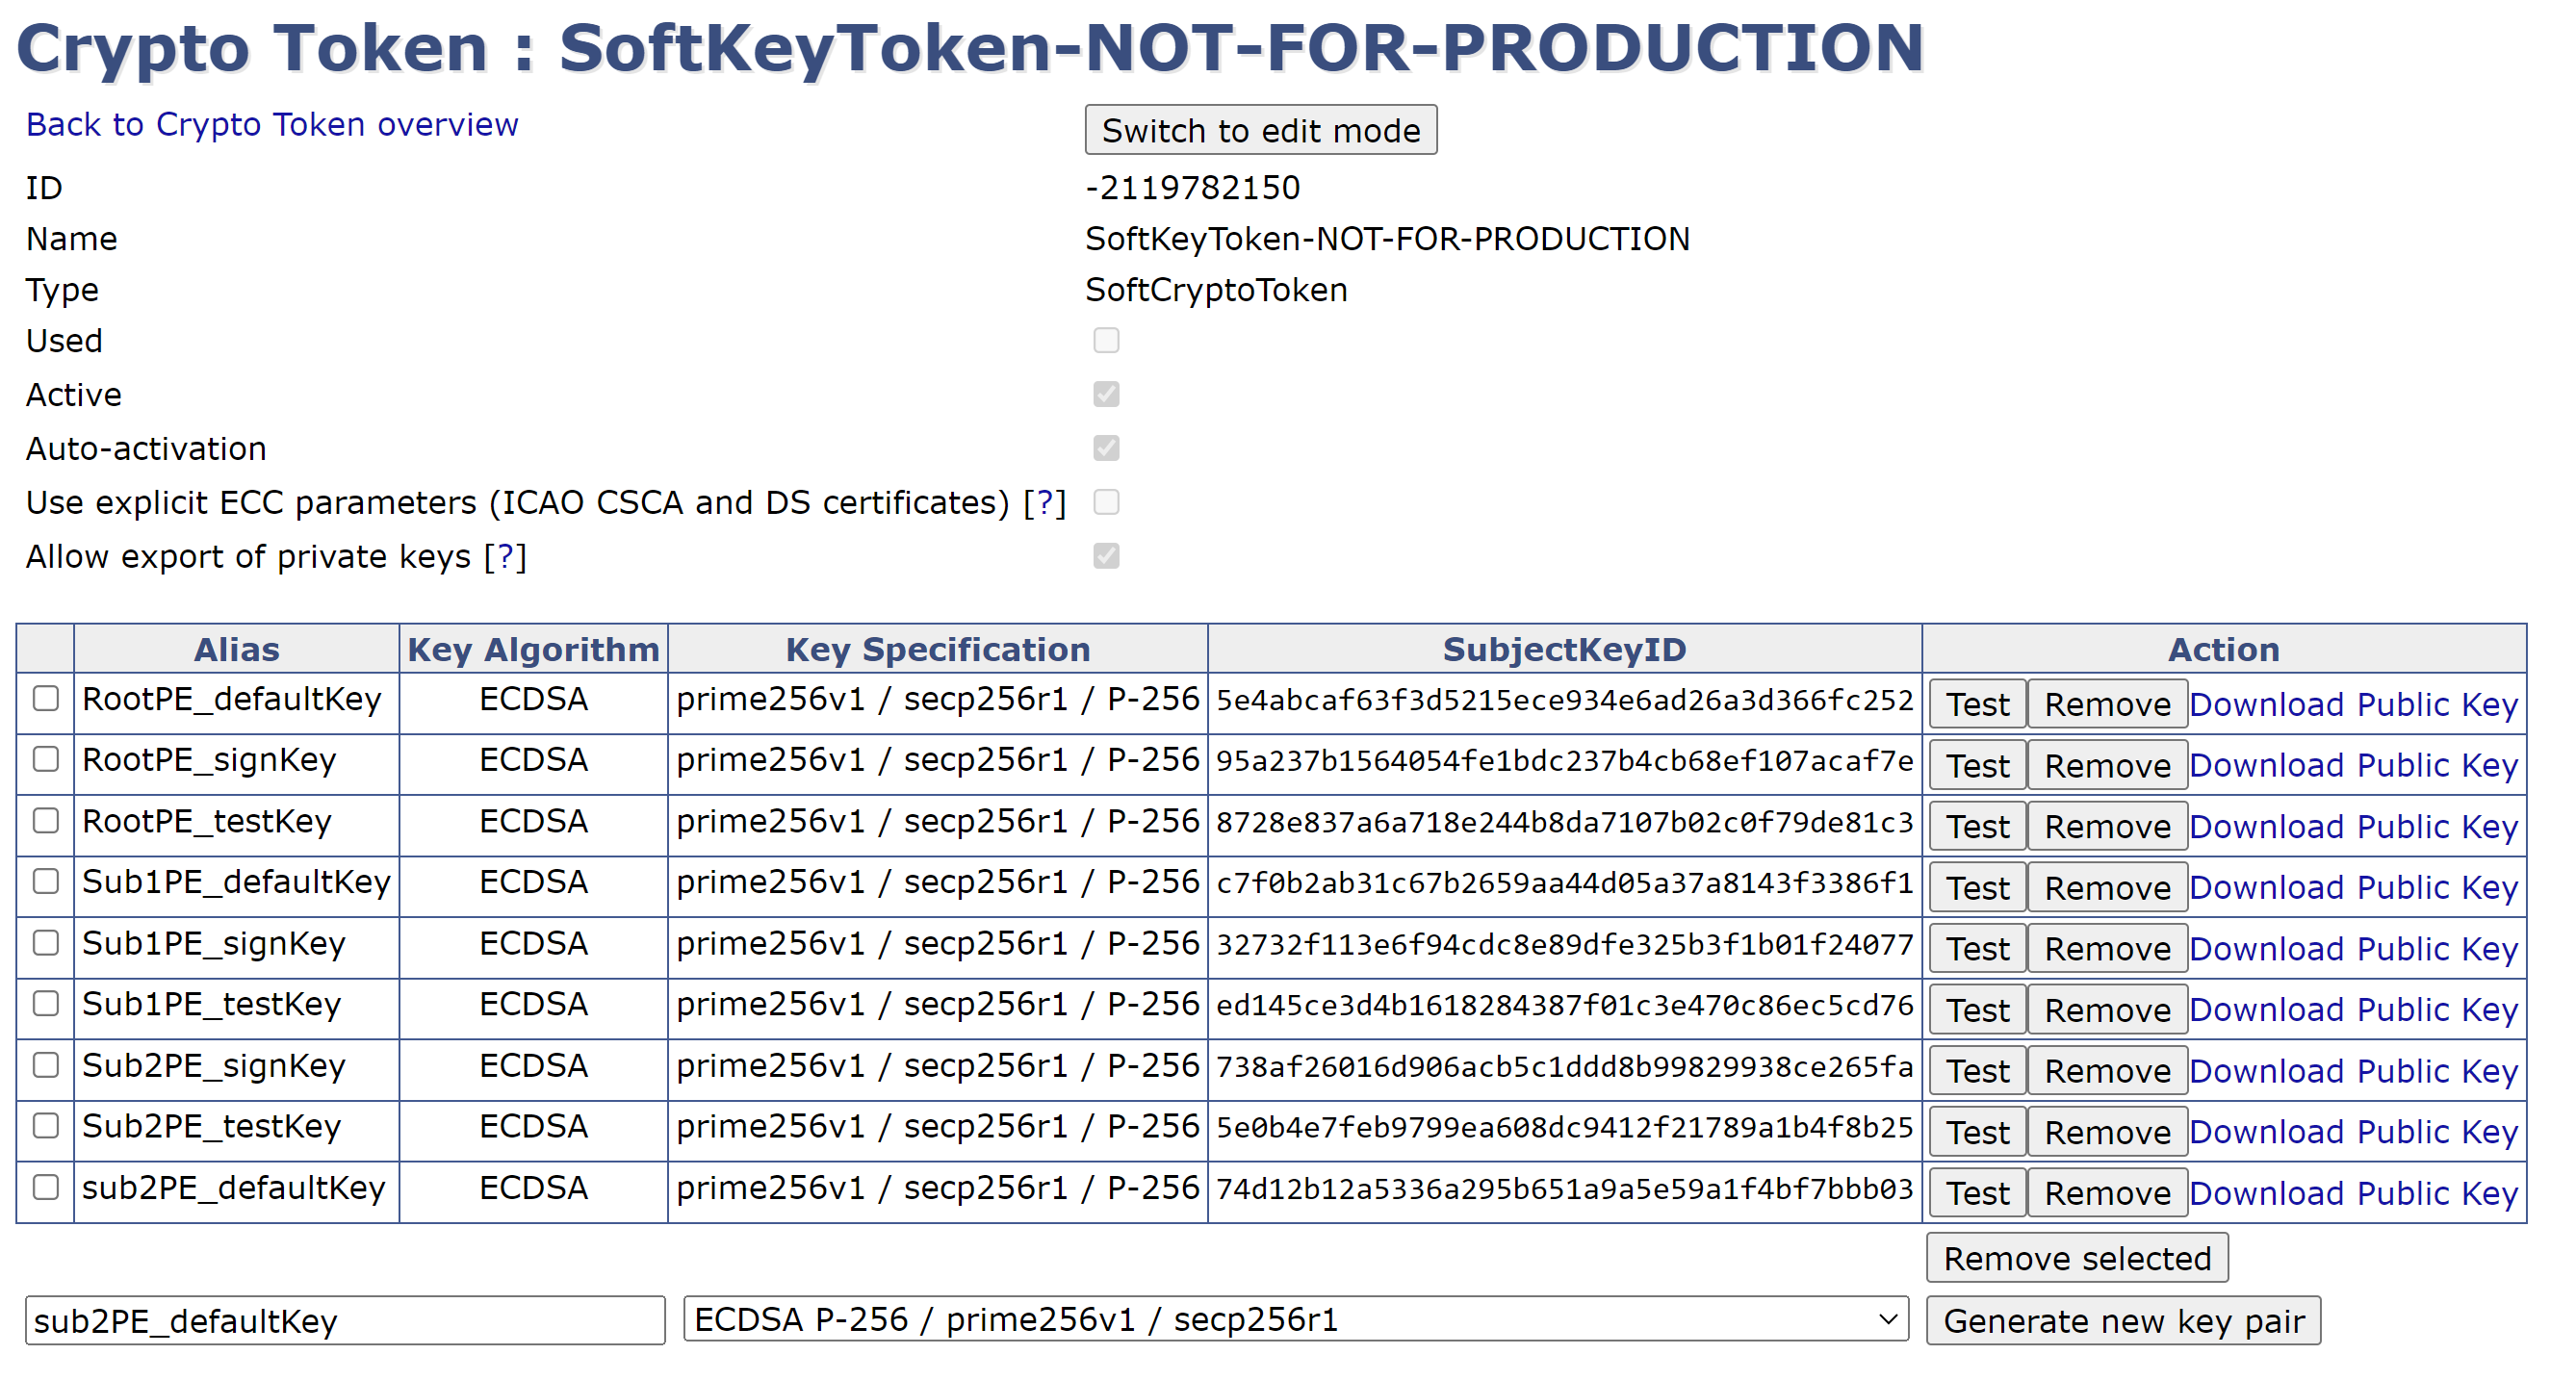Download public key for sub2PE_defaultKey
The image size is (2576, 1380).
point(2352,1193)
